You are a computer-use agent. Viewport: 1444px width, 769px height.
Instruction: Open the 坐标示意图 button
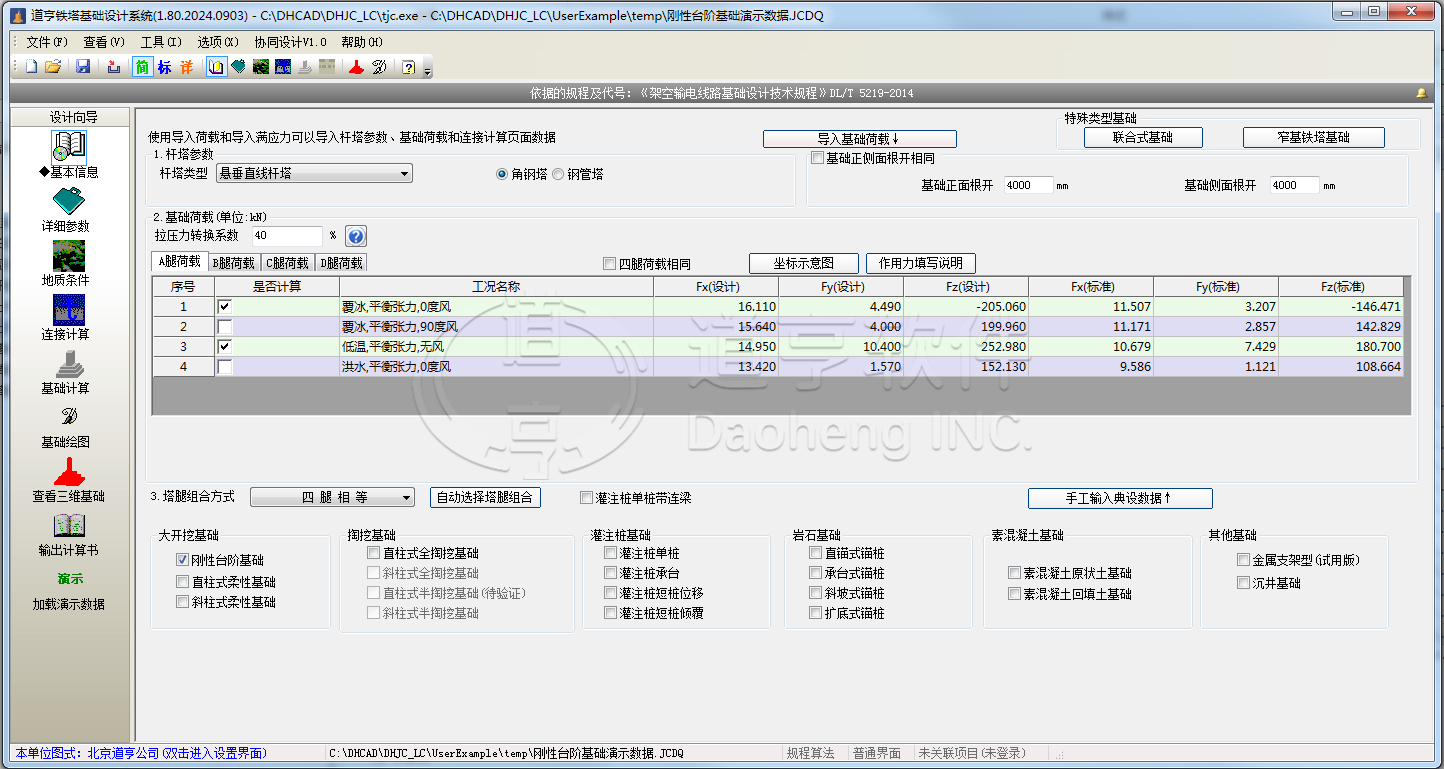tap(804, 263)
